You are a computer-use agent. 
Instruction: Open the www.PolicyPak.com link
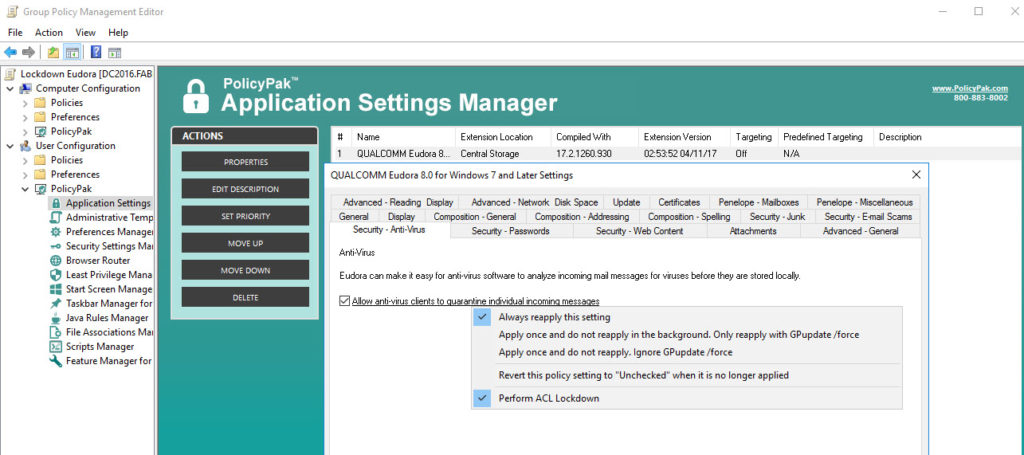[x=969, y=89]
